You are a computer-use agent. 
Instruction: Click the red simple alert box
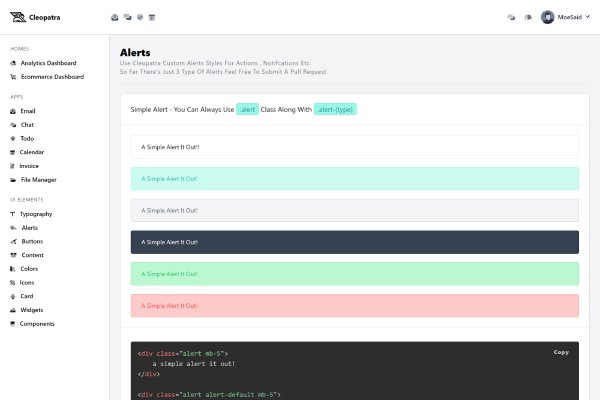tap(355, 306)
